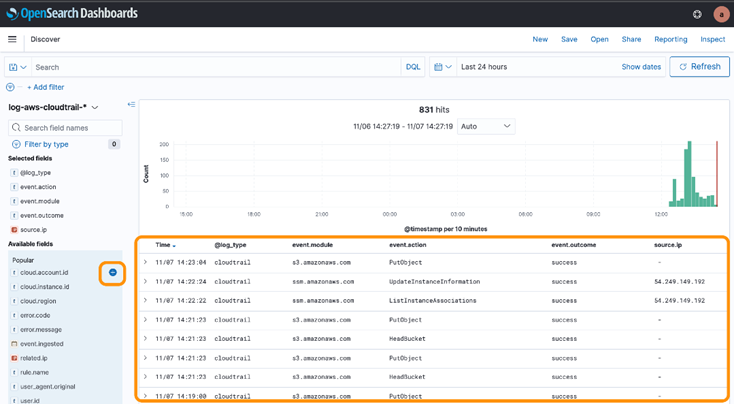The image size is (734, 404).
Task: Open the user avatar menu
Action: [x=721, y=14]
